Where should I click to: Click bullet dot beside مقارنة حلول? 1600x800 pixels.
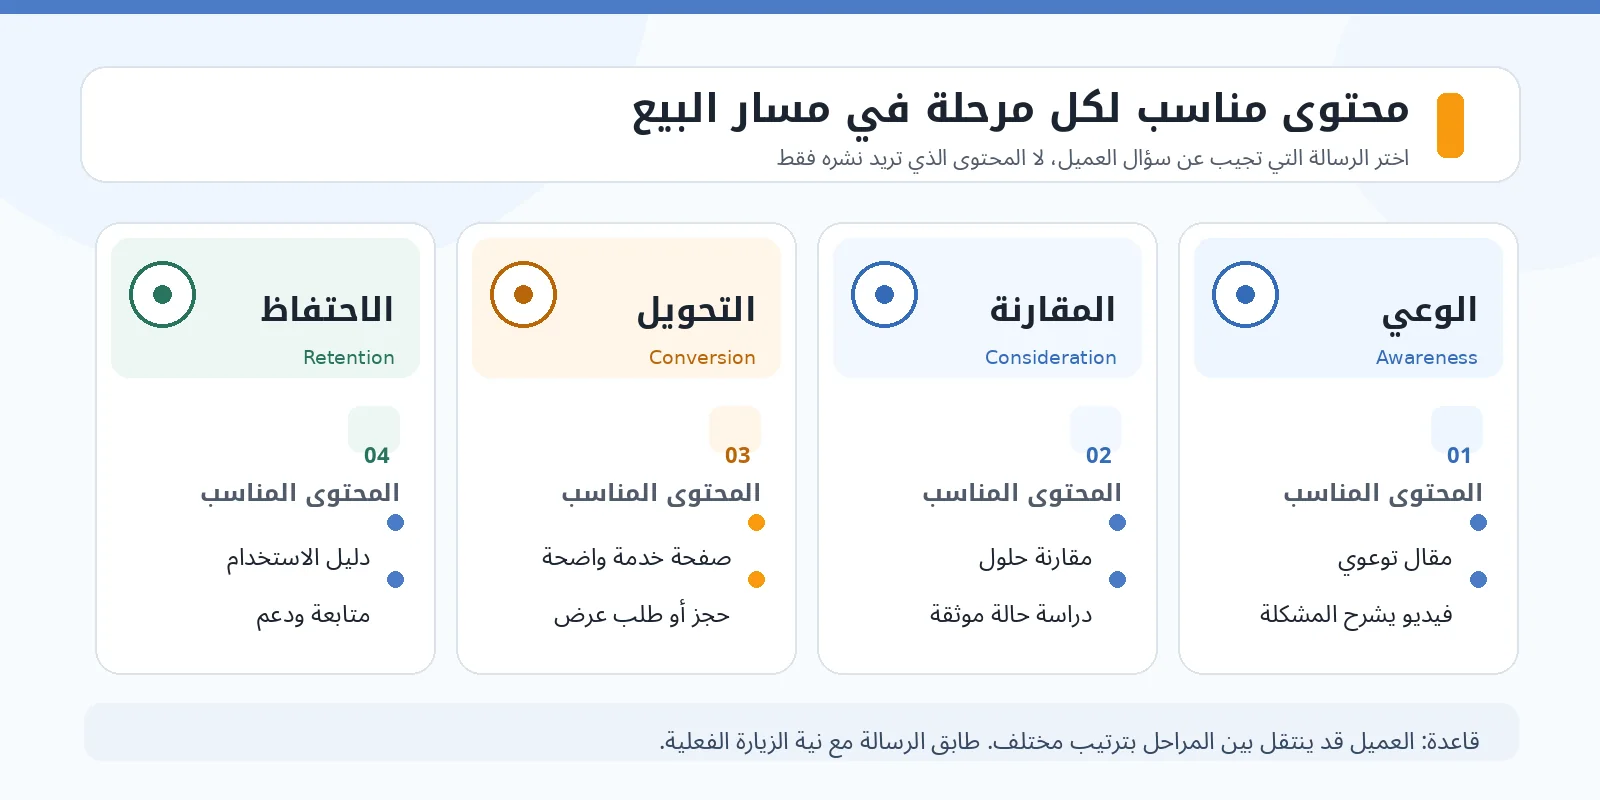(1117, 522)
